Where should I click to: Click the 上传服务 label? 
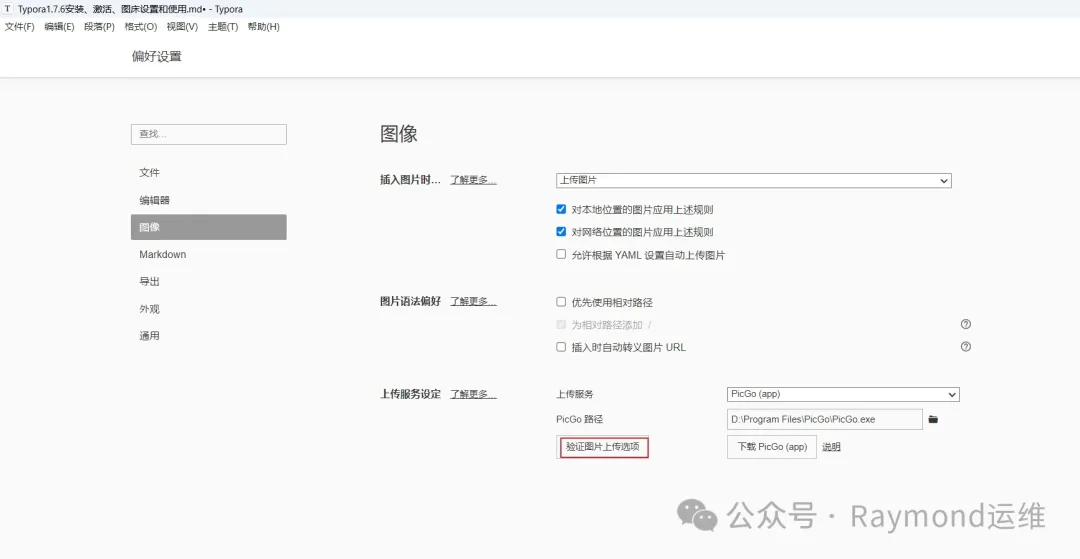click(x=574, y=394)
